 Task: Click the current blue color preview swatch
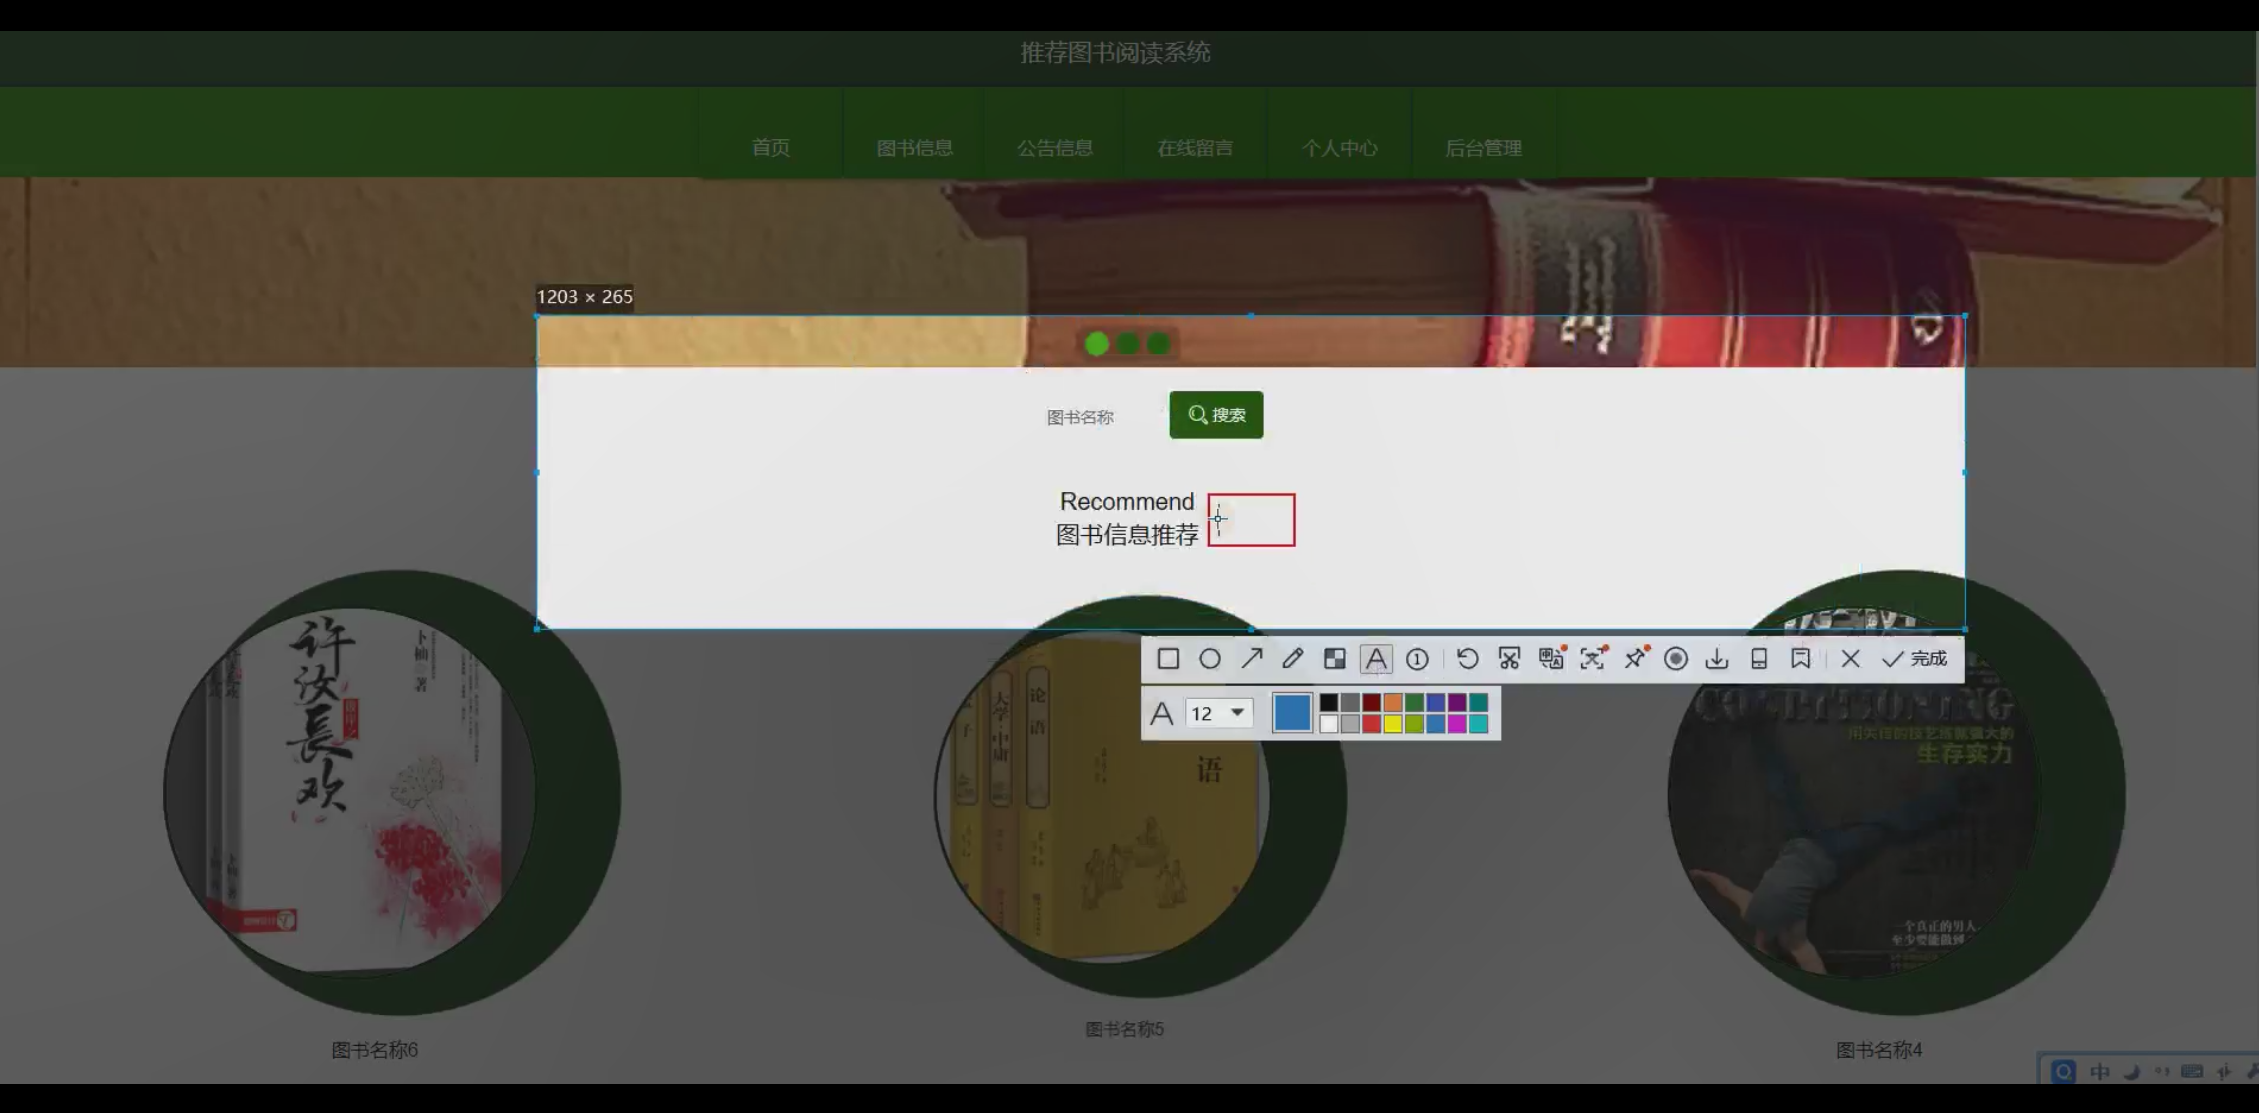[x=1292, y=713]
